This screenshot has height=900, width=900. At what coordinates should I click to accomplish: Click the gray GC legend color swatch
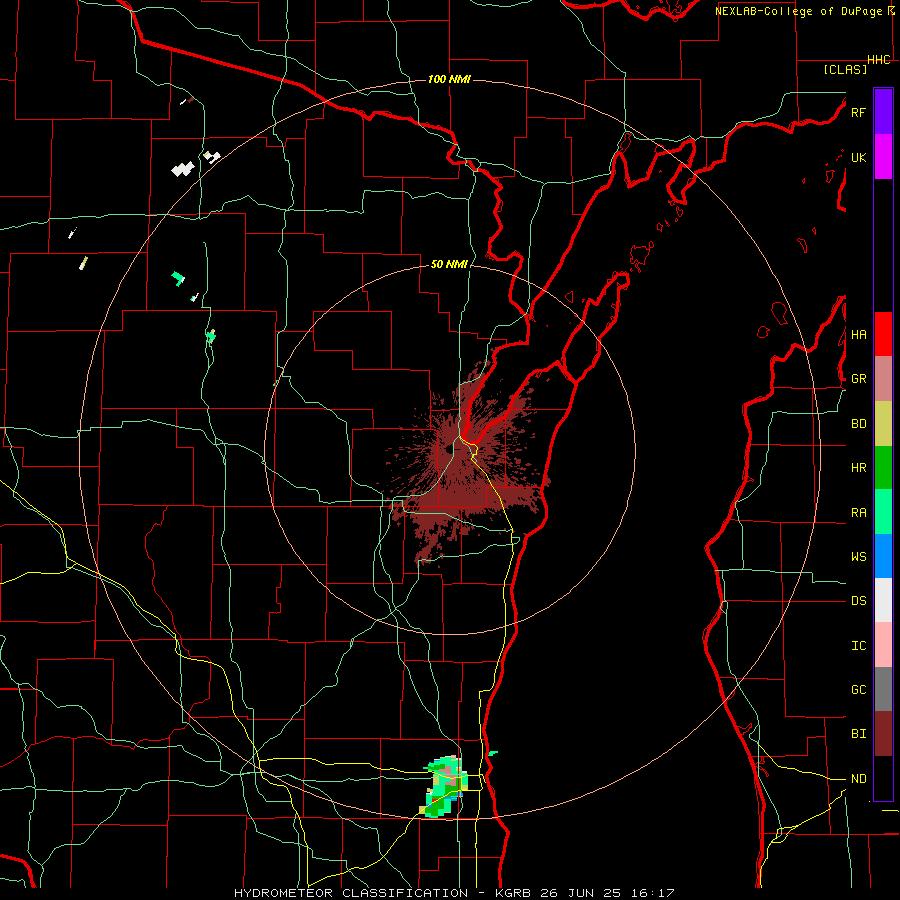point(883,689)
